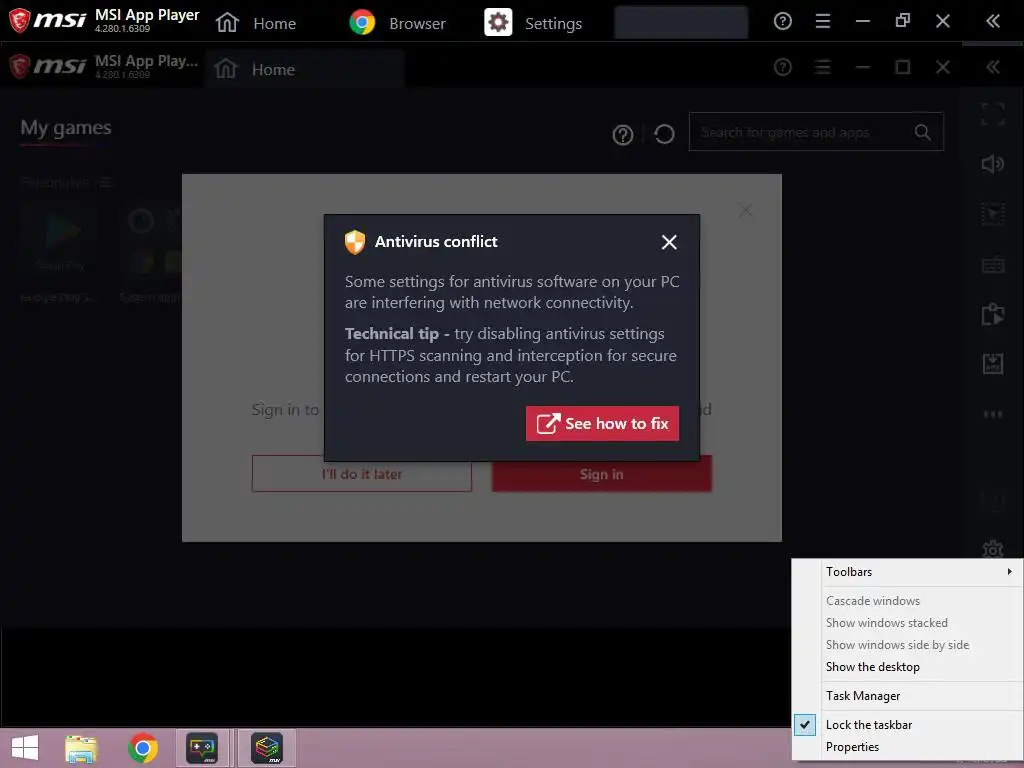1024x768 pixels.
Task: Click the My games heading
Action: click(66, 127)
